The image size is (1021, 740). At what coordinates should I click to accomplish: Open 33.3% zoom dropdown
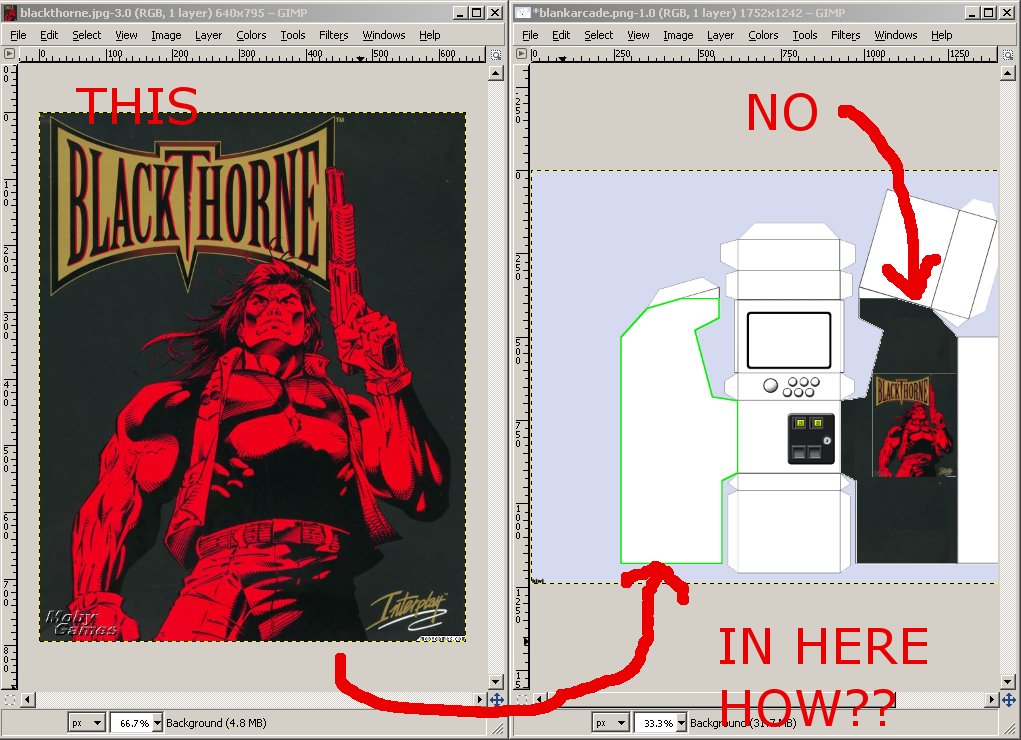pos(682,723)
